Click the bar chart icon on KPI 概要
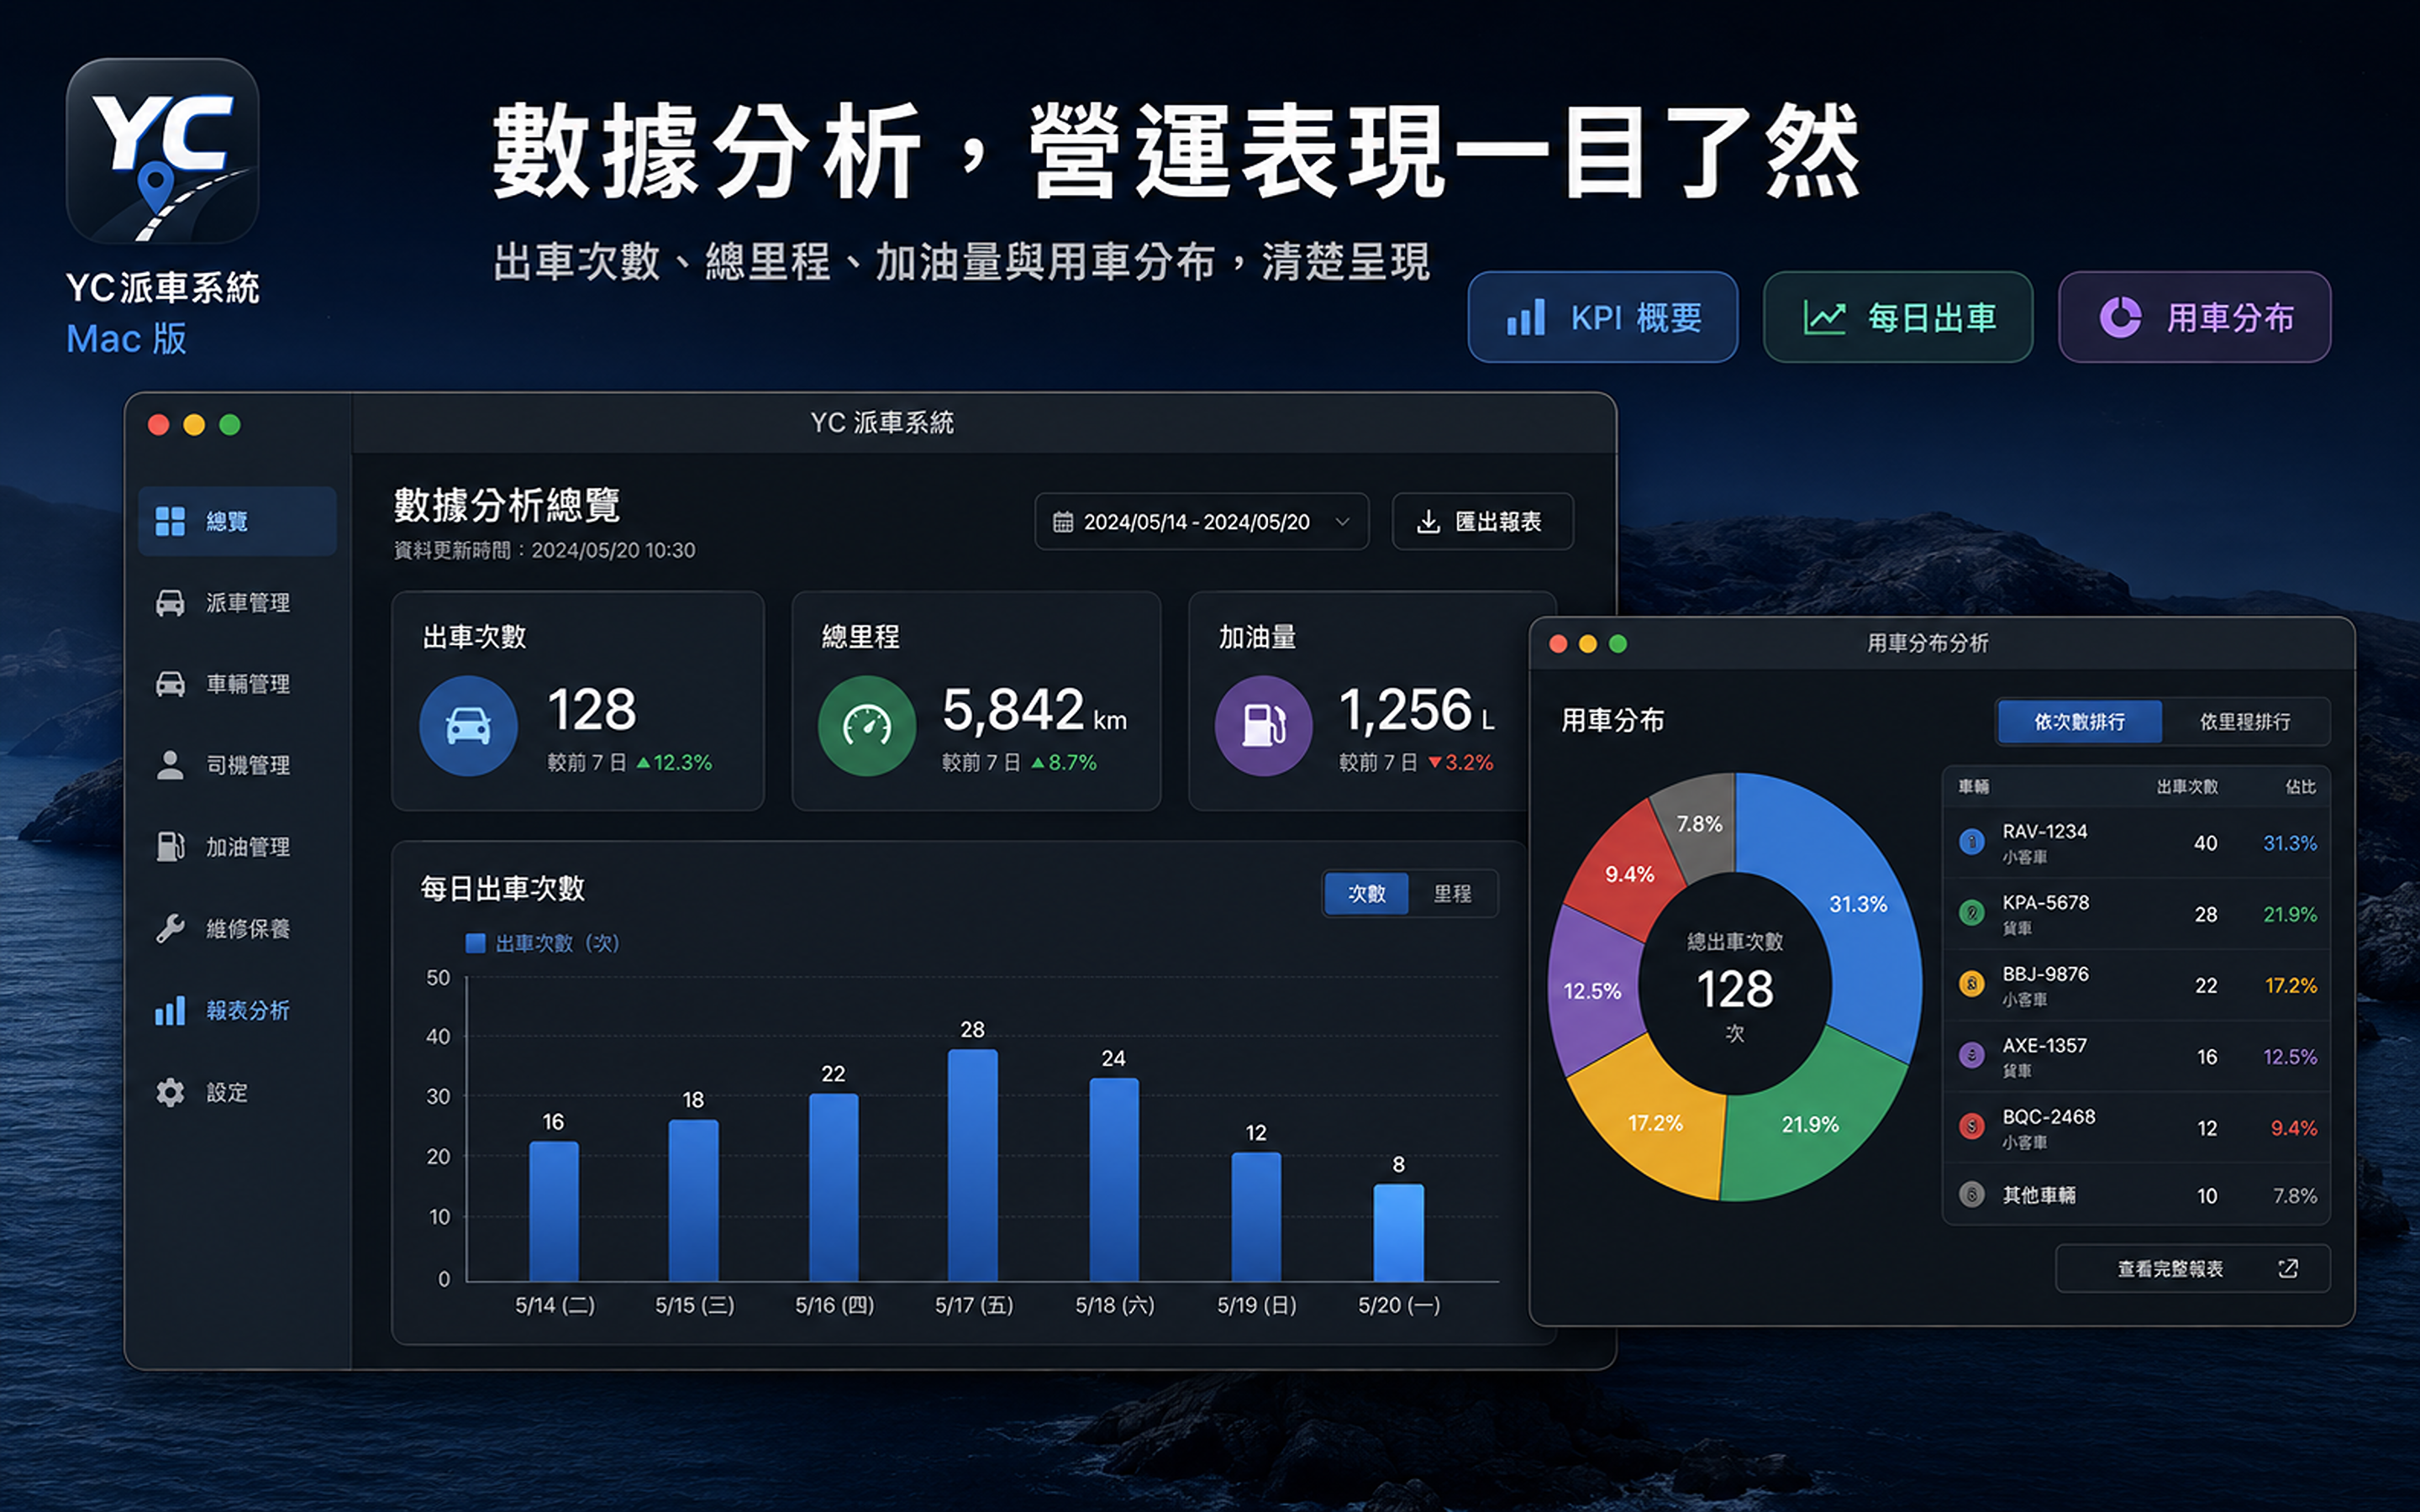 [x=1526, y=318]
